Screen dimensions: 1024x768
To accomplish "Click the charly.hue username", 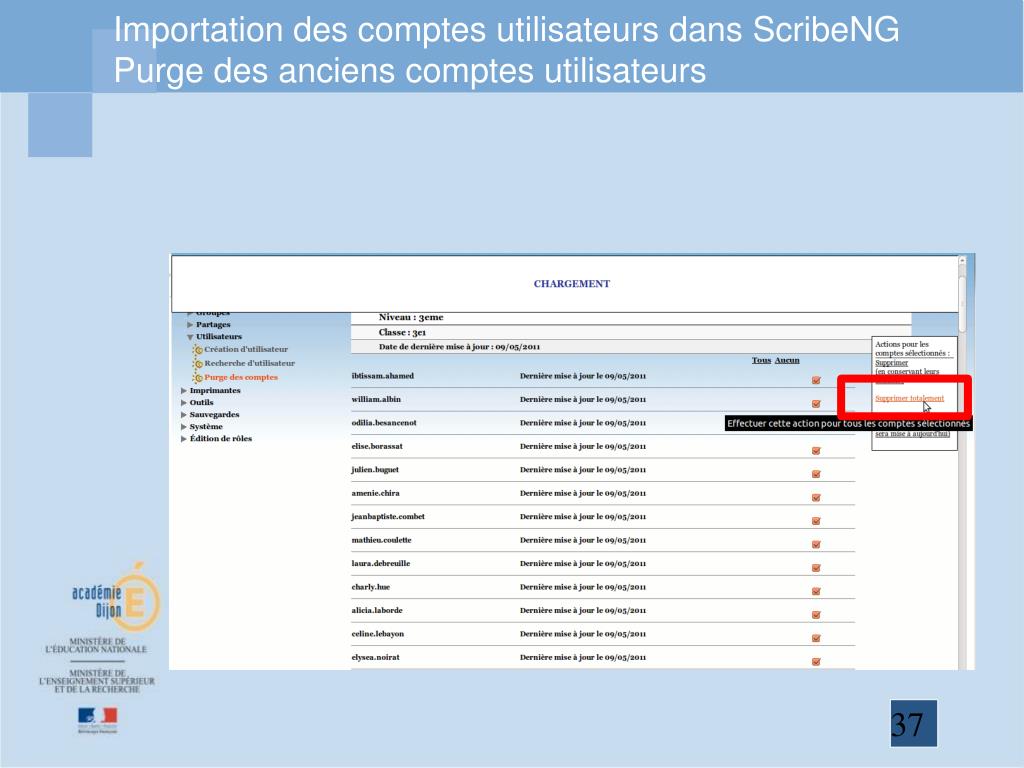I will [370, 587].
